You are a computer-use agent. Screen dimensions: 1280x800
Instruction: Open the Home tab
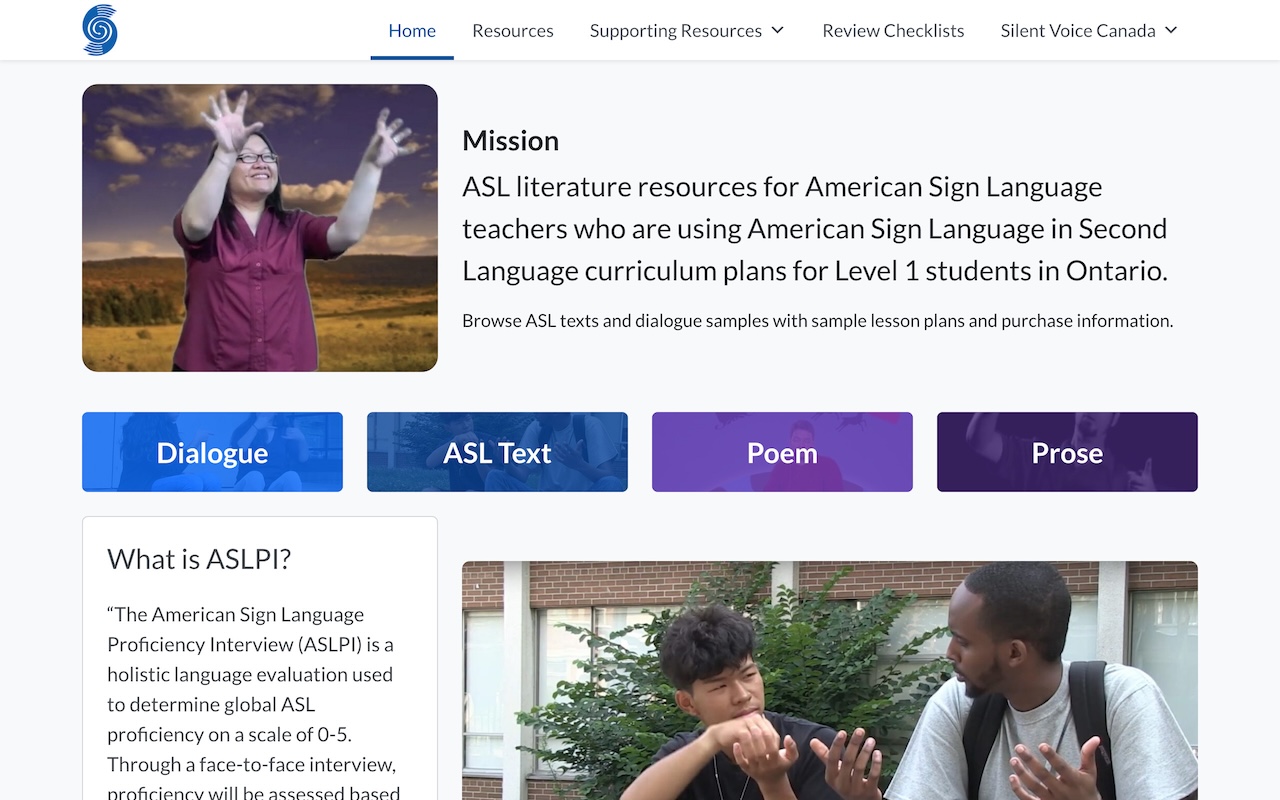[412, 30]
